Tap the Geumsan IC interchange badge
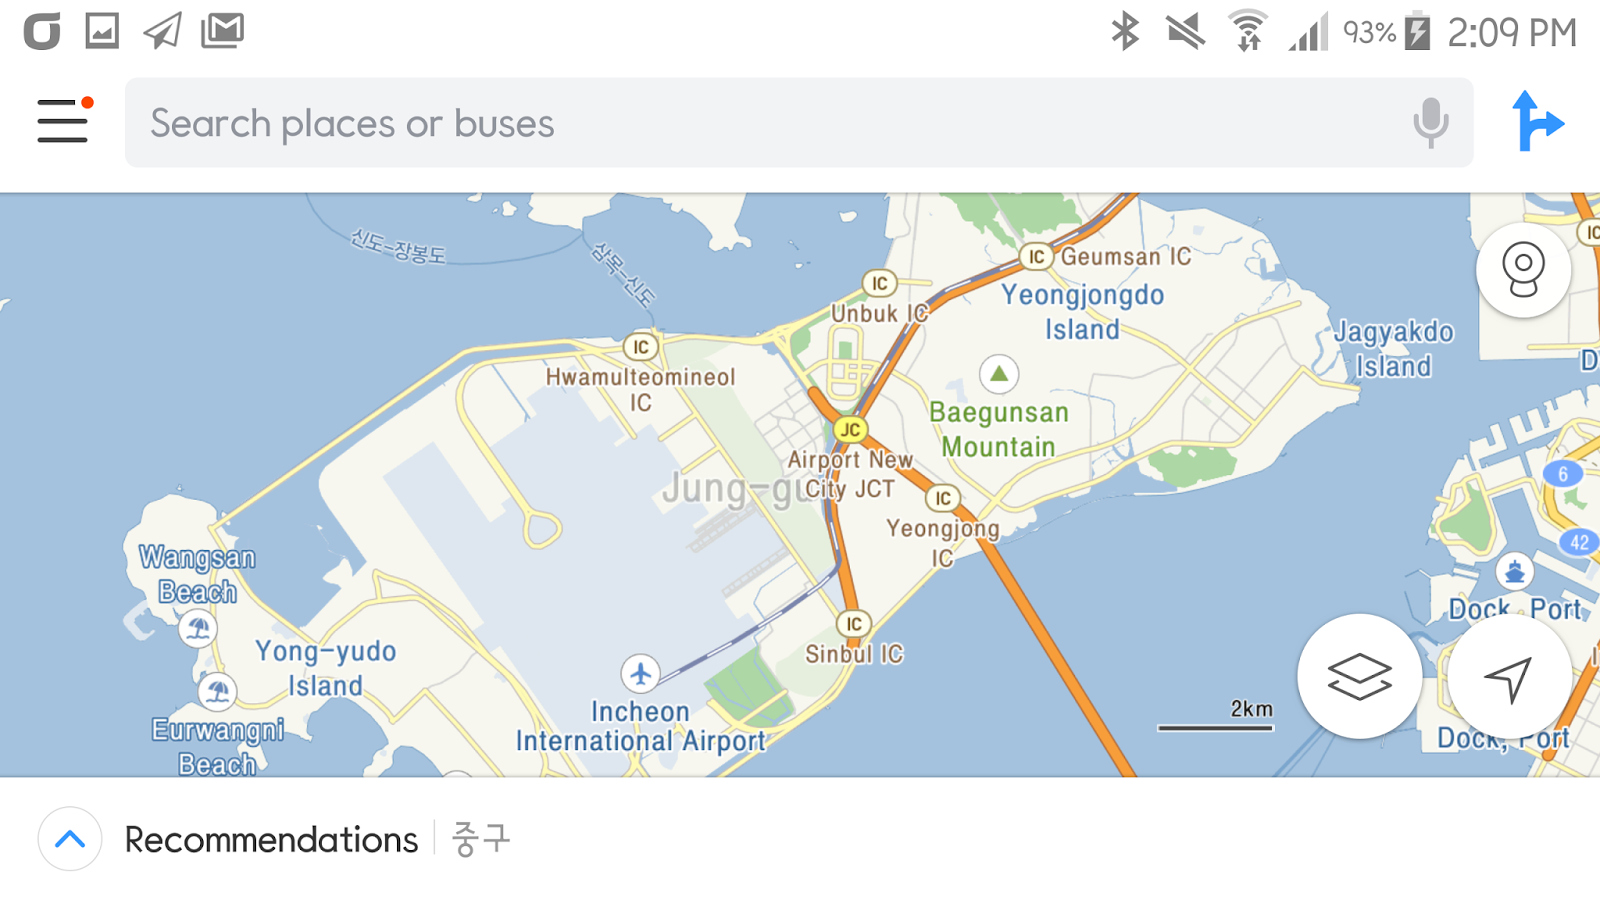The height and width of the screenshot is (900, 1600). pos(1036,256)
